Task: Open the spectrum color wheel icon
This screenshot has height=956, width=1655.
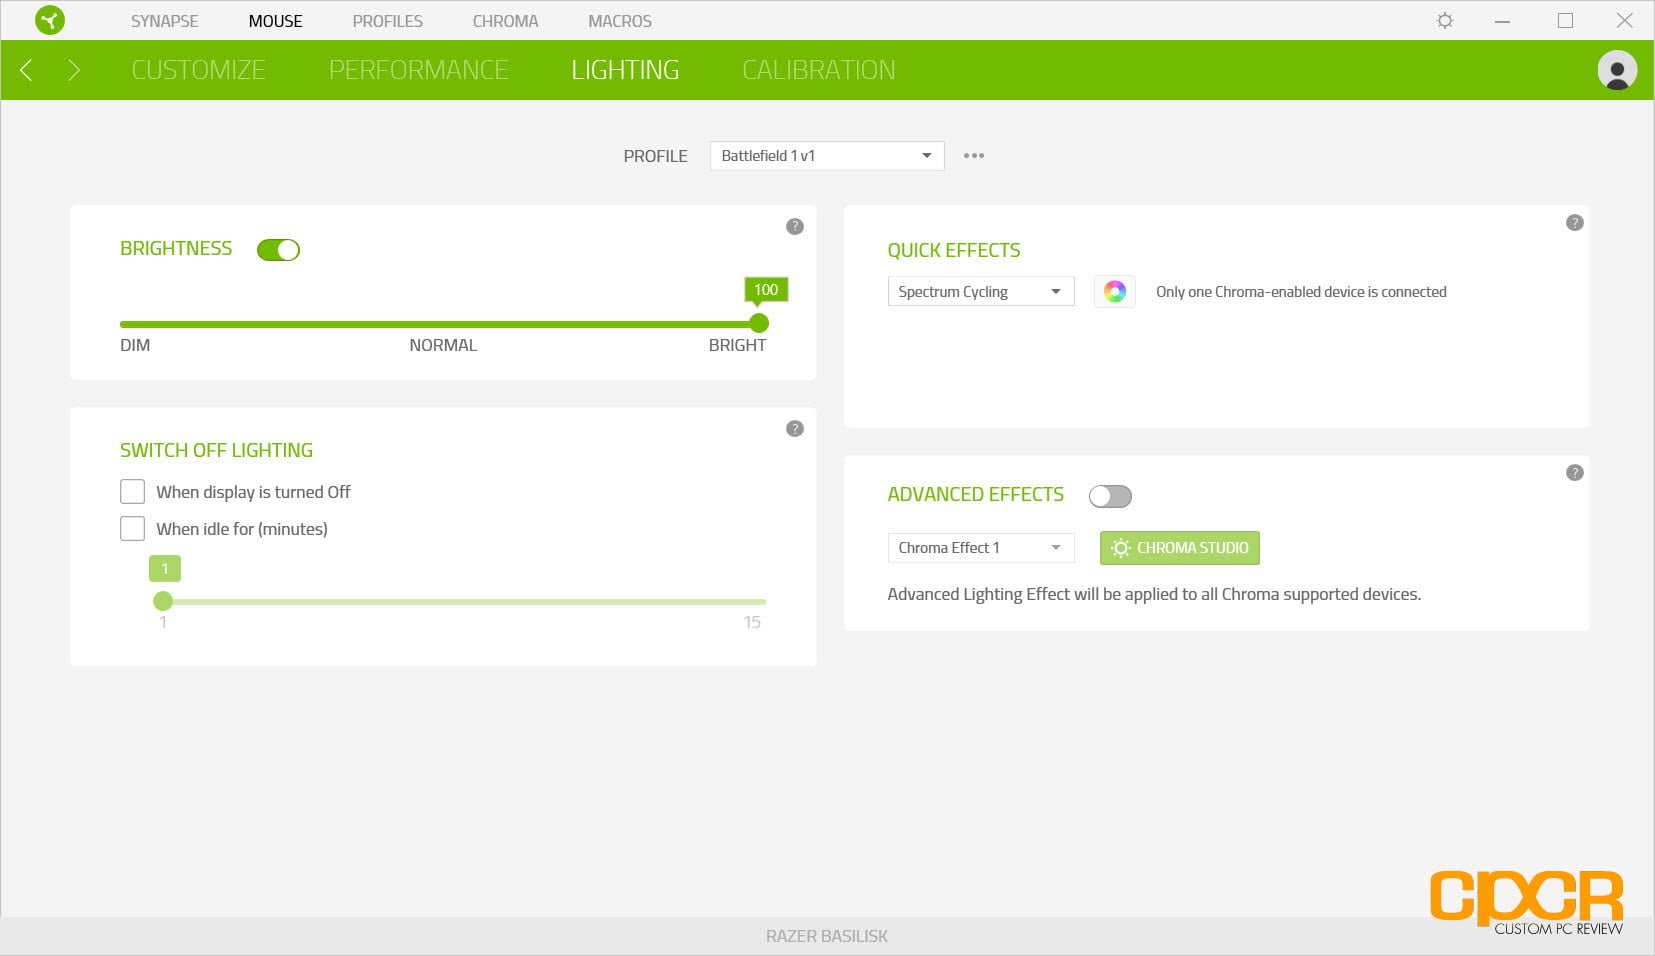Action: (1115, 291)
